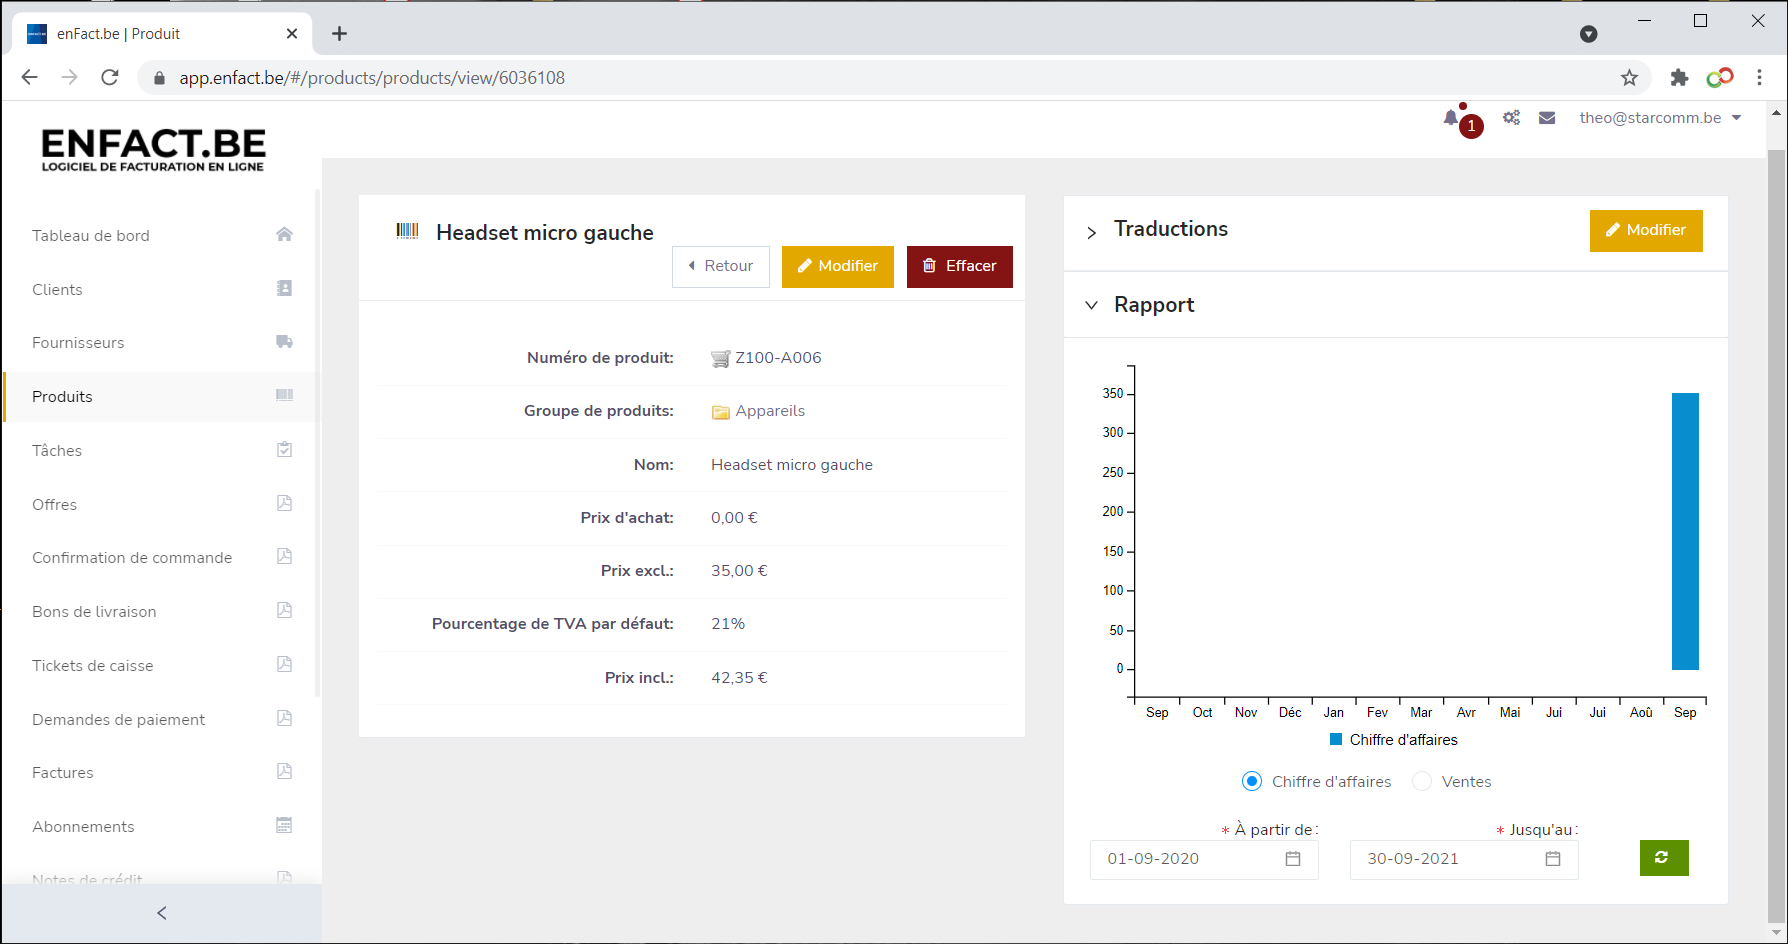
Task: Open Chrome three-dot menu
Action: click(1760, 78)
